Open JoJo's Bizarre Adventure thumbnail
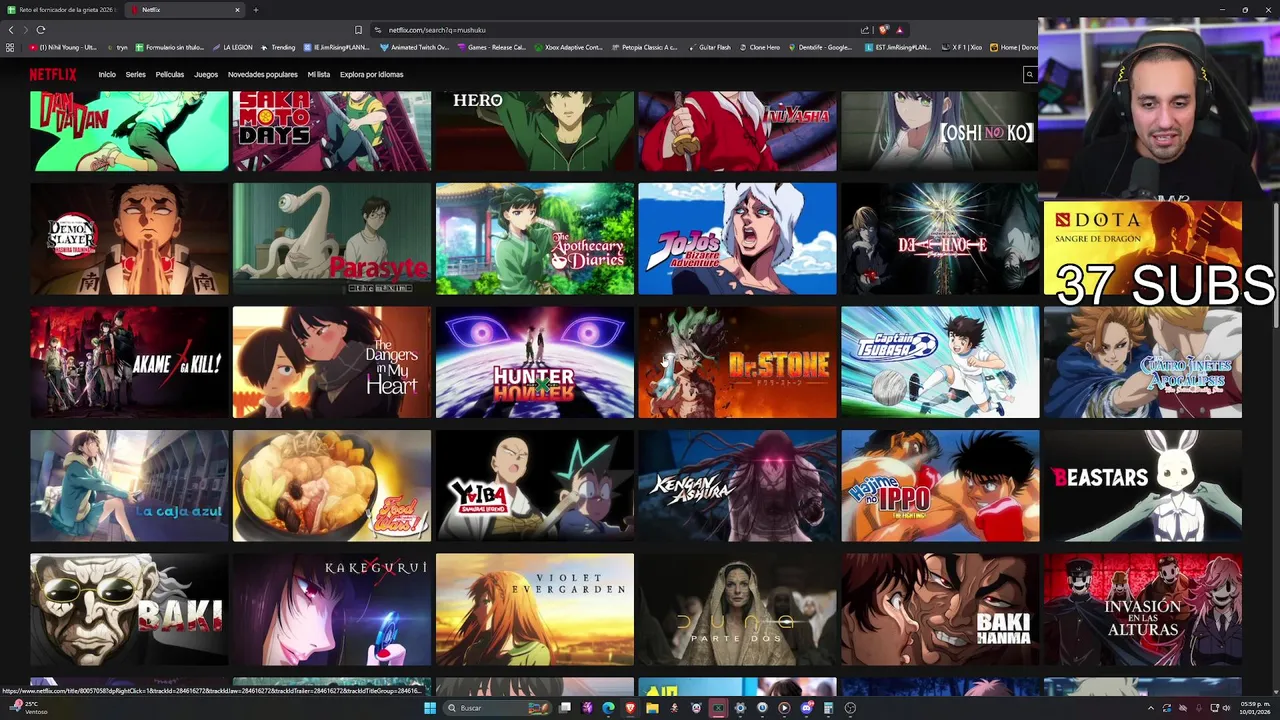1280x720 pixels. coord(737,238)
